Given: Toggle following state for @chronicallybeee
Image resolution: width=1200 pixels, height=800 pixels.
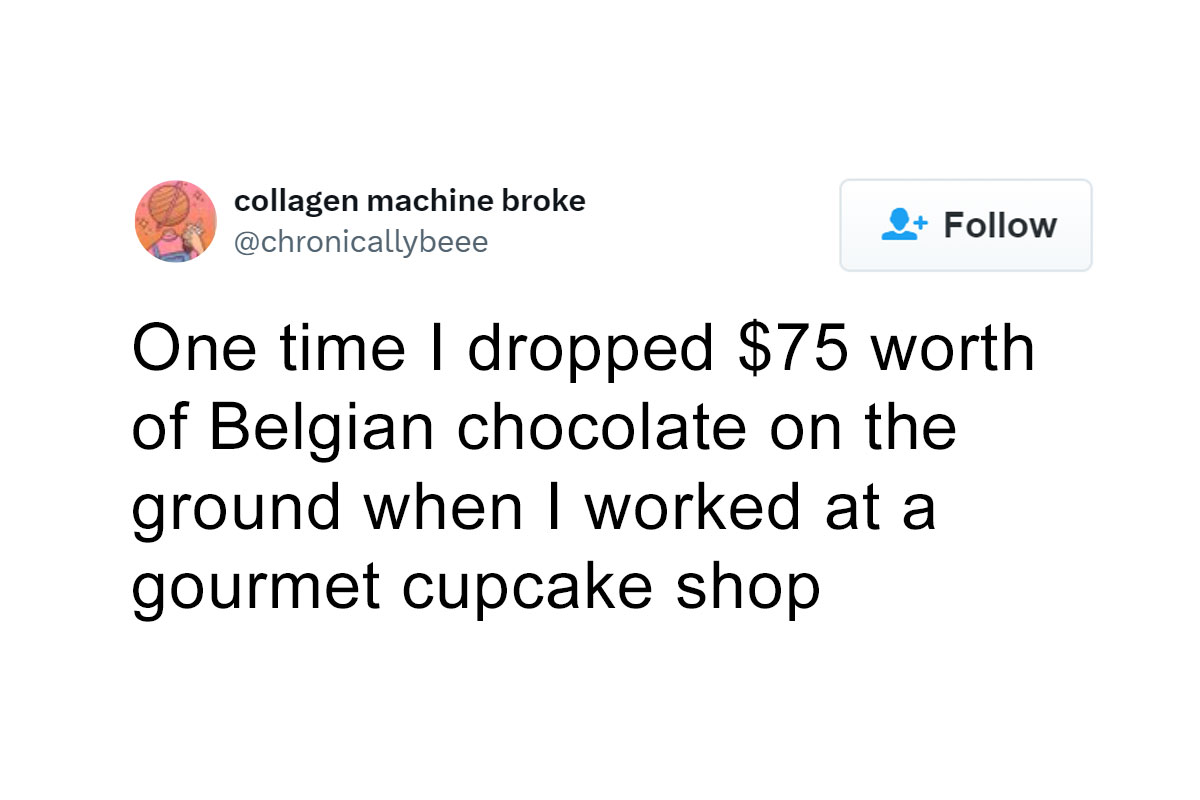Looking at the screenshot, I should (x=965, y=224).
